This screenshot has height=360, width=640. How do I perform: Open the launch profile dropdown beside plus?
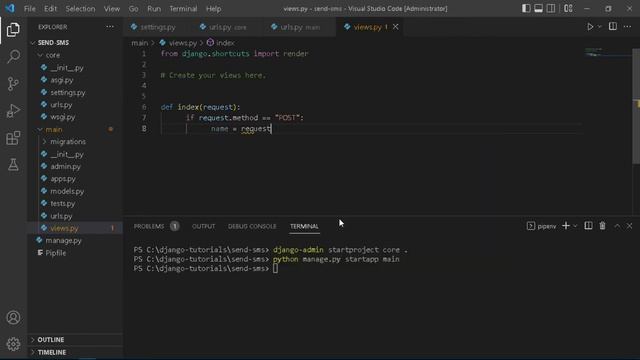(575, 226)
